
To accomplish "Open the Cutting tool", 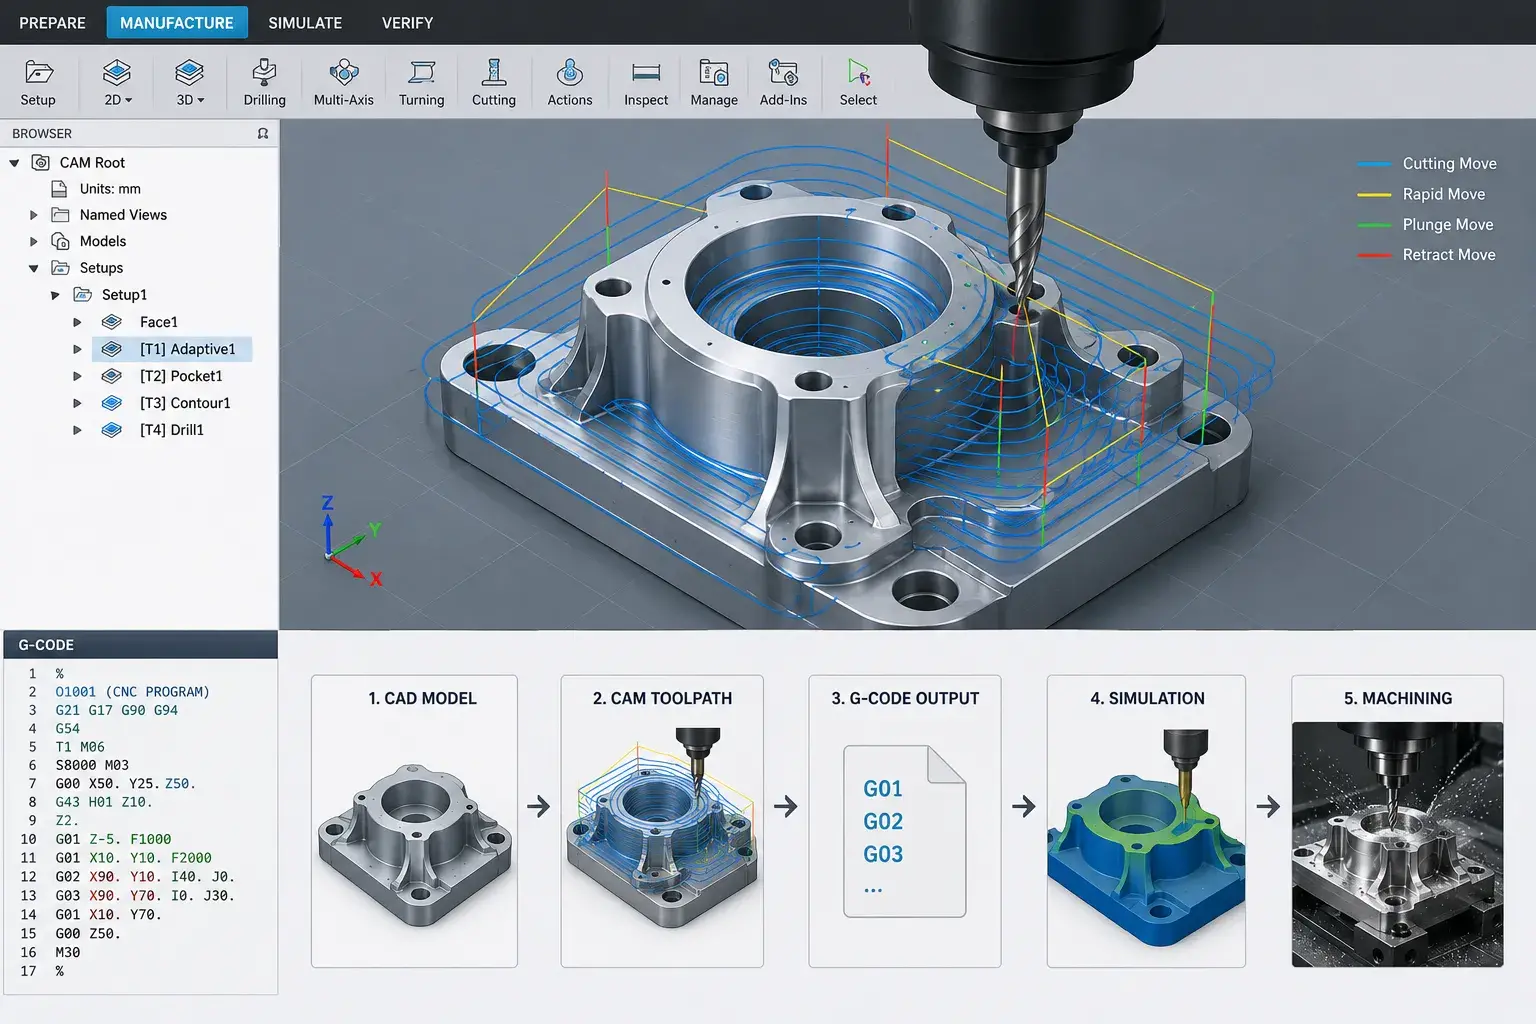I will coord(494,82).
